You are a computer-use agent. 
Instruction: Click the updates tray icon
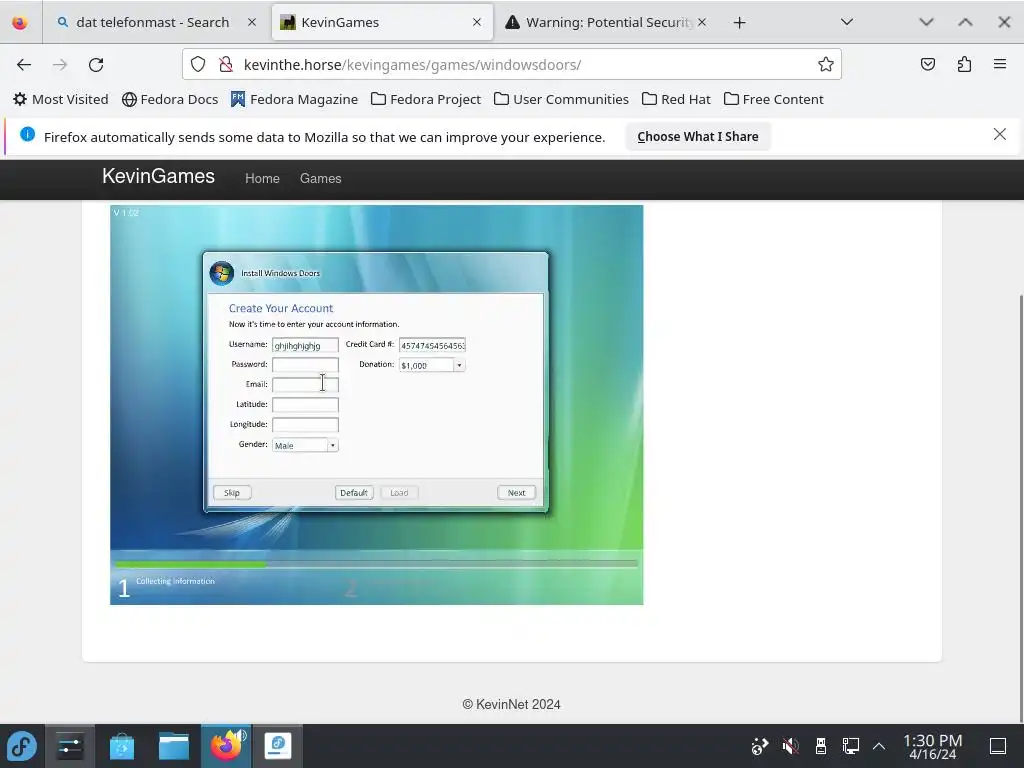pos(760,746)
